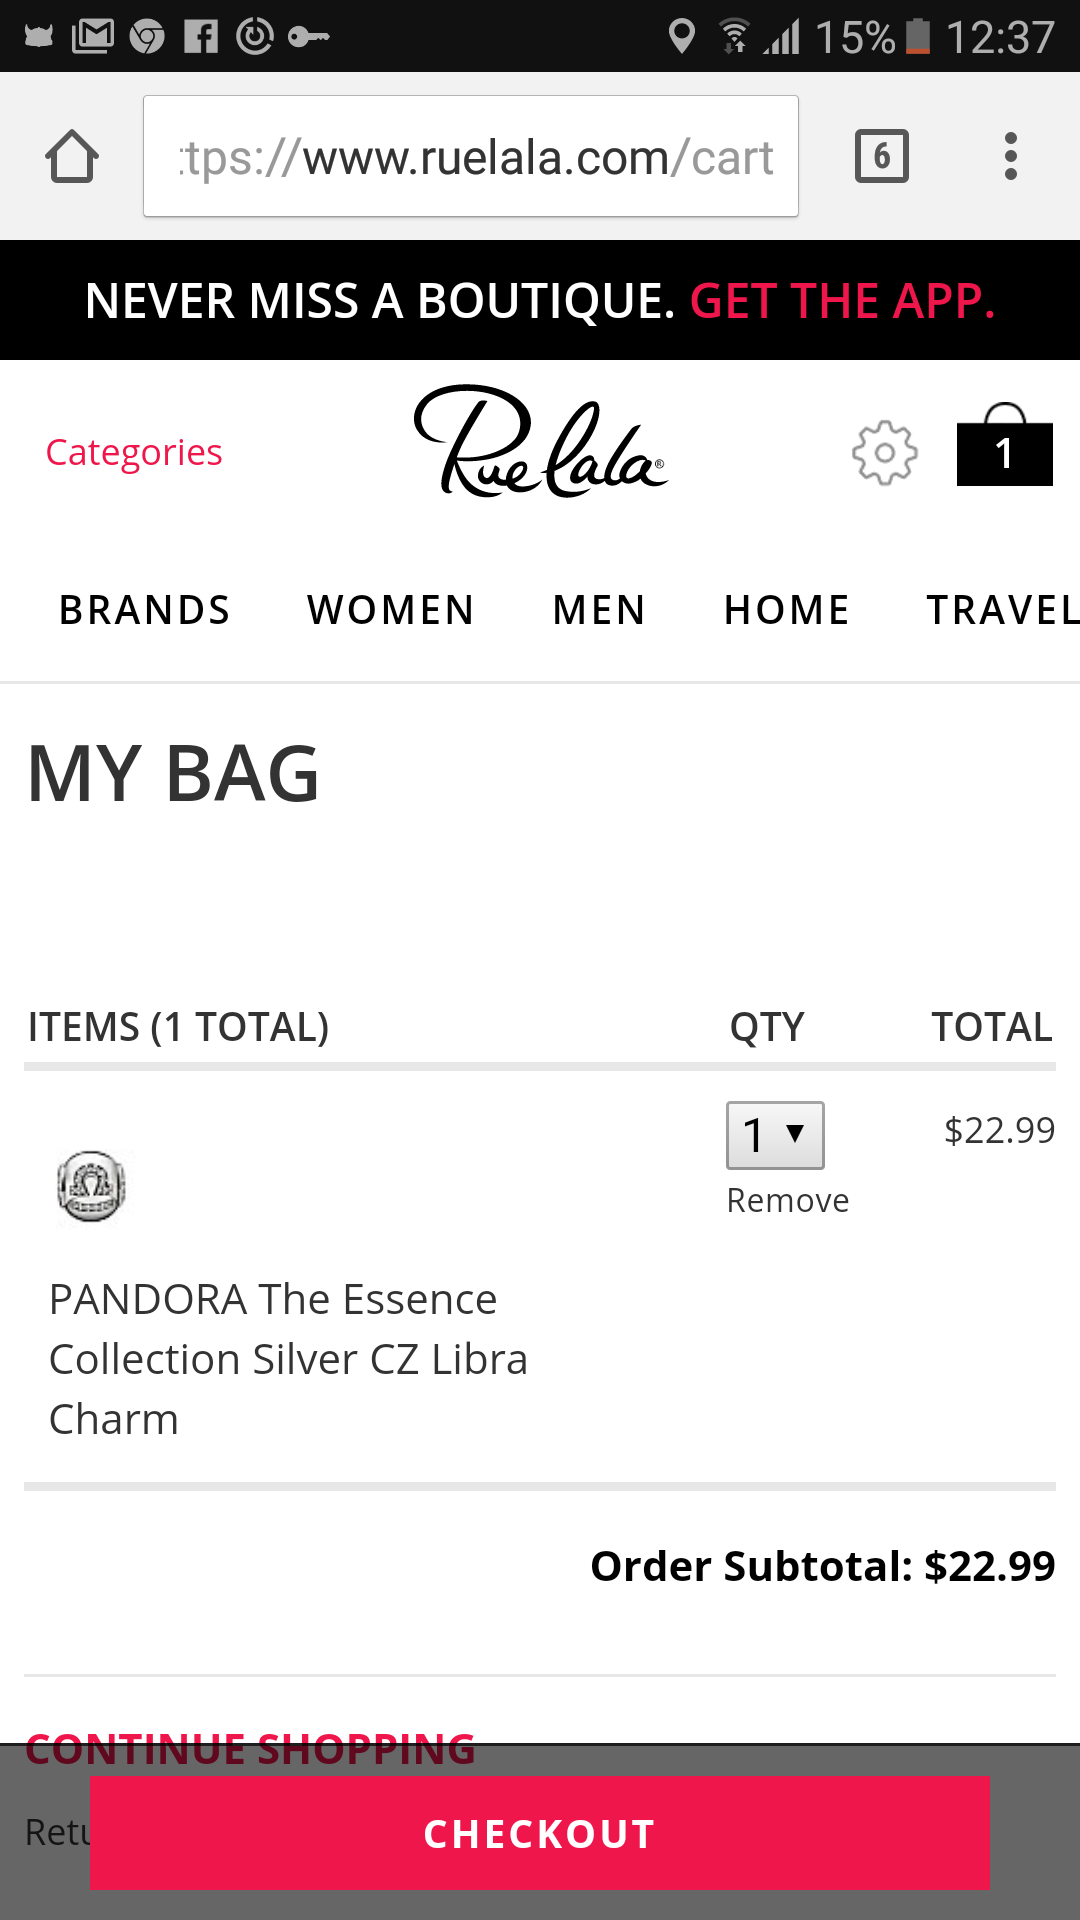Focus the browser URL address bar
Image resolution: width=1080 pixels, height=1920 pixels.
(471, 157)
